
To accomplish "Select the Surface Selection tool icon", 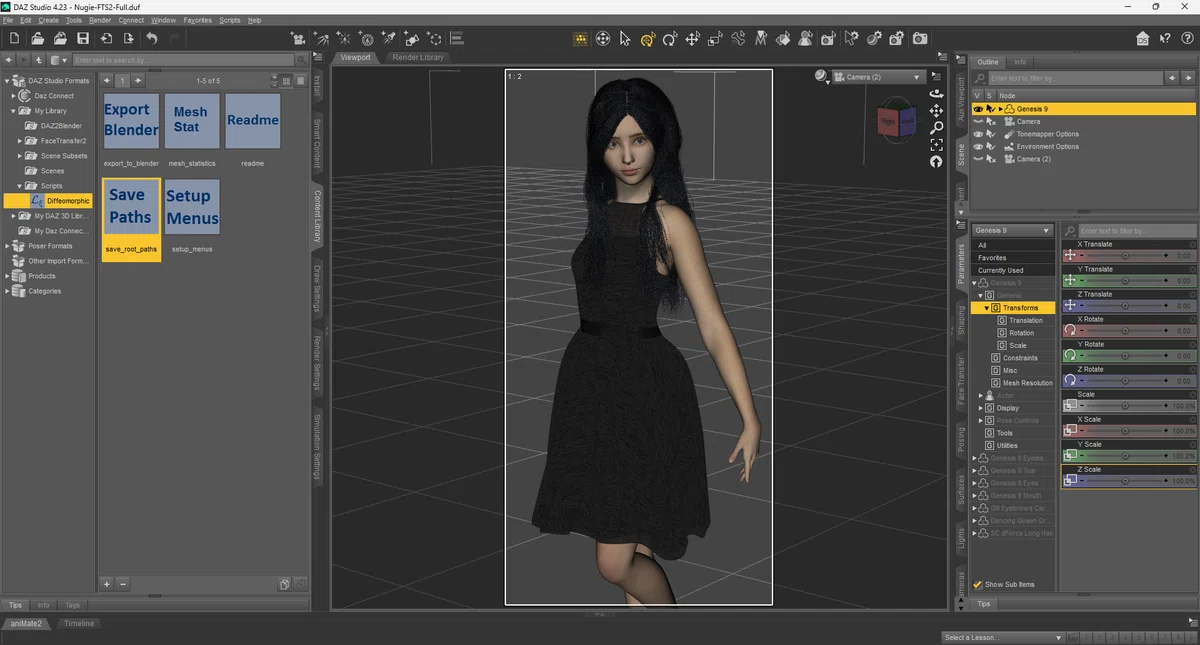I will click(784, 38).
